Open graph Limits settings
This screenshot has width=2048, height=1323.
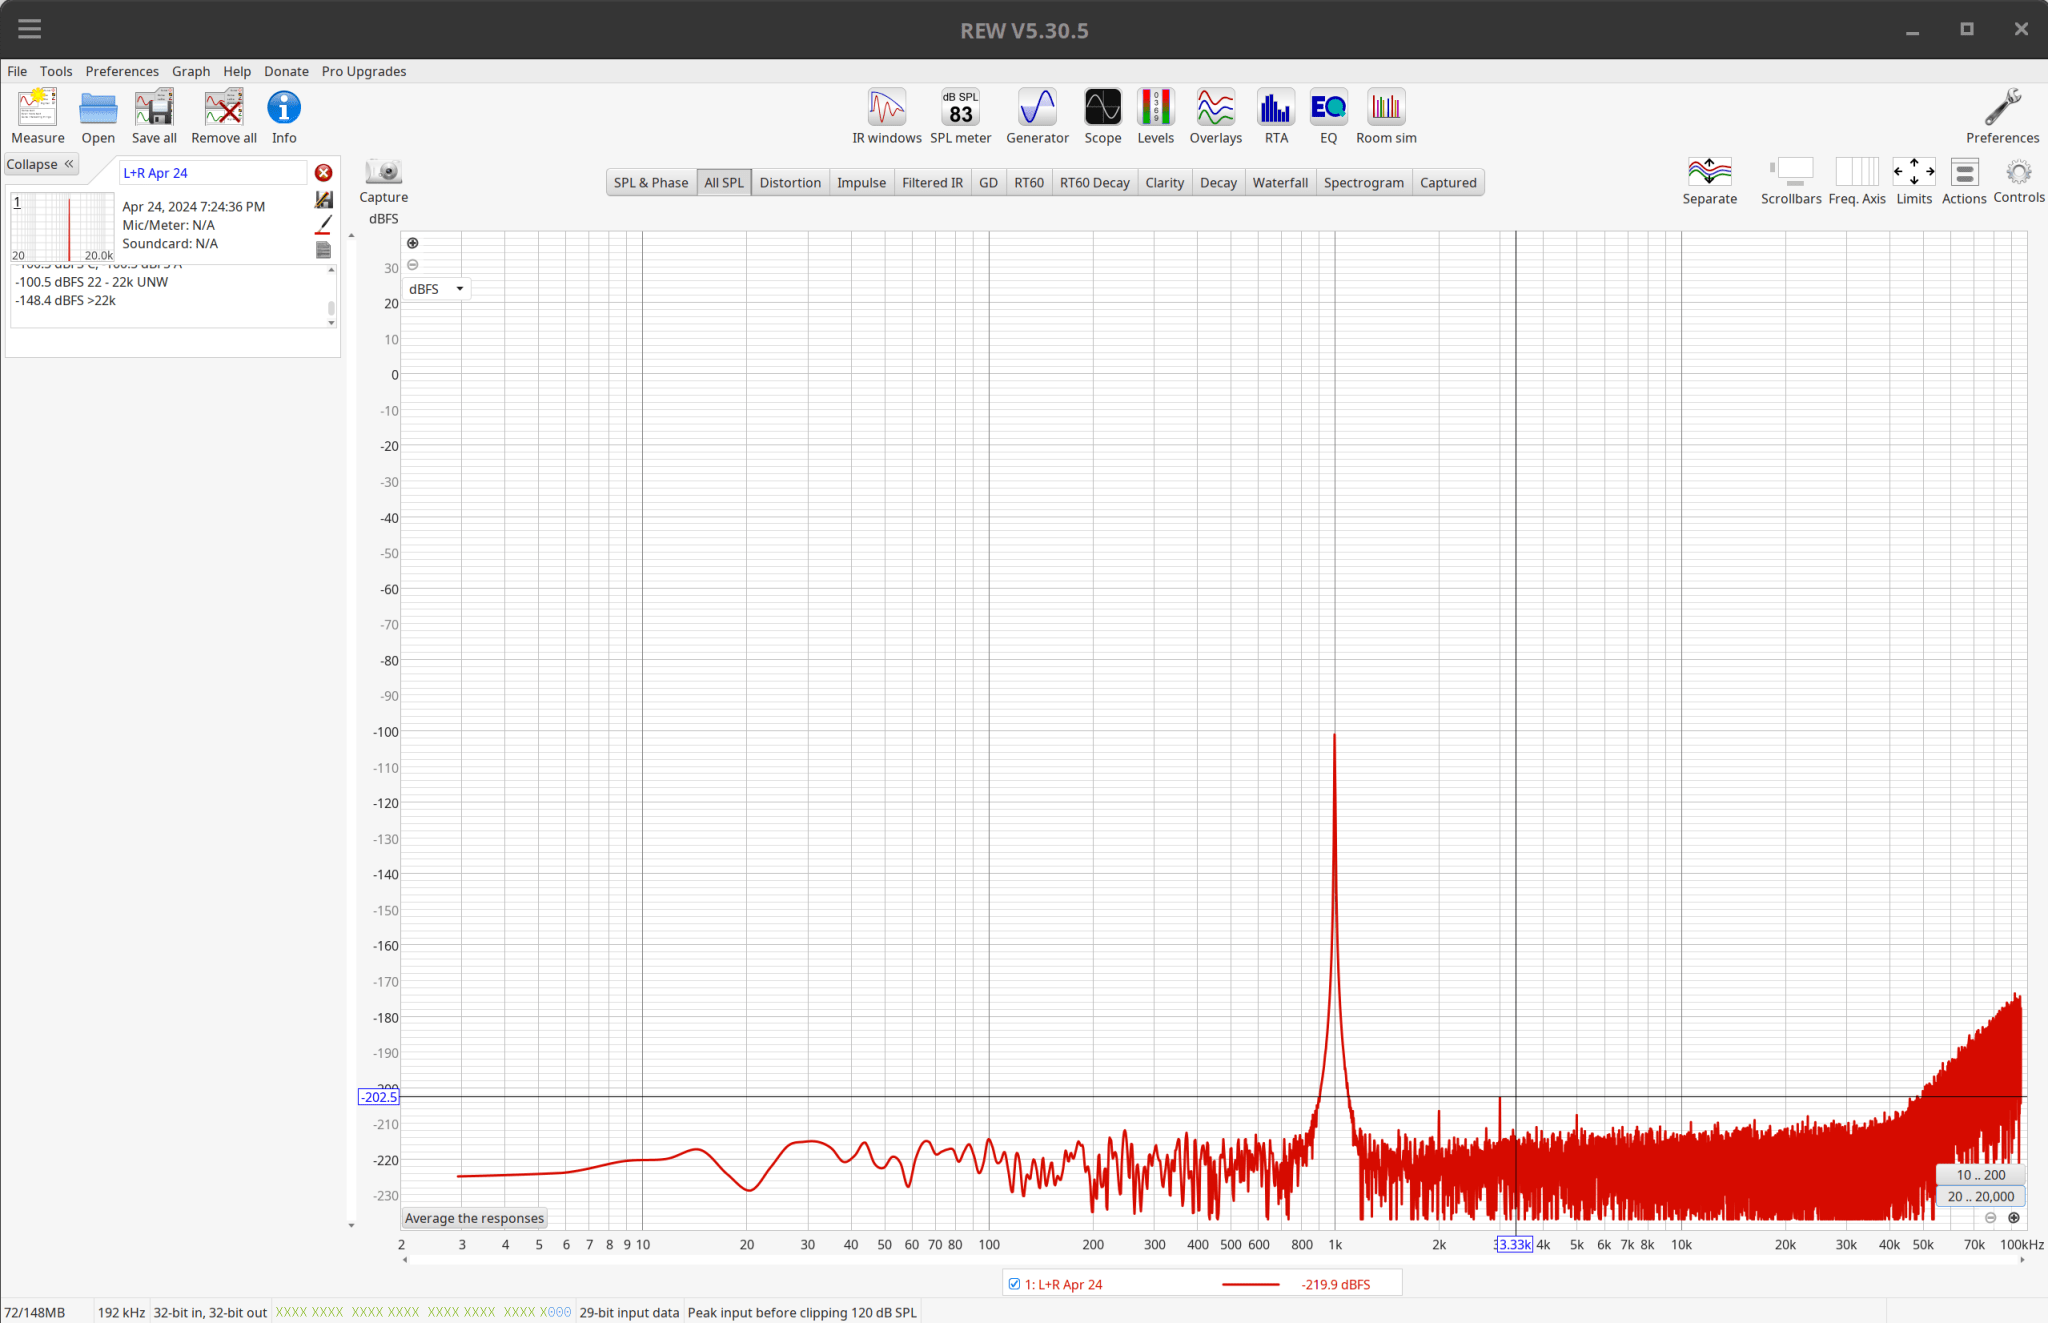coord(1914,181)
